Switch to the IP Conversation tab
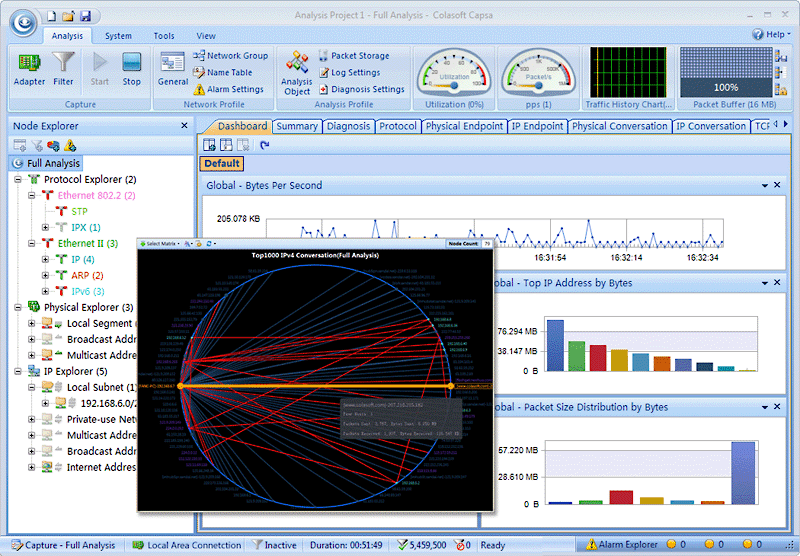 click(710, 127)
